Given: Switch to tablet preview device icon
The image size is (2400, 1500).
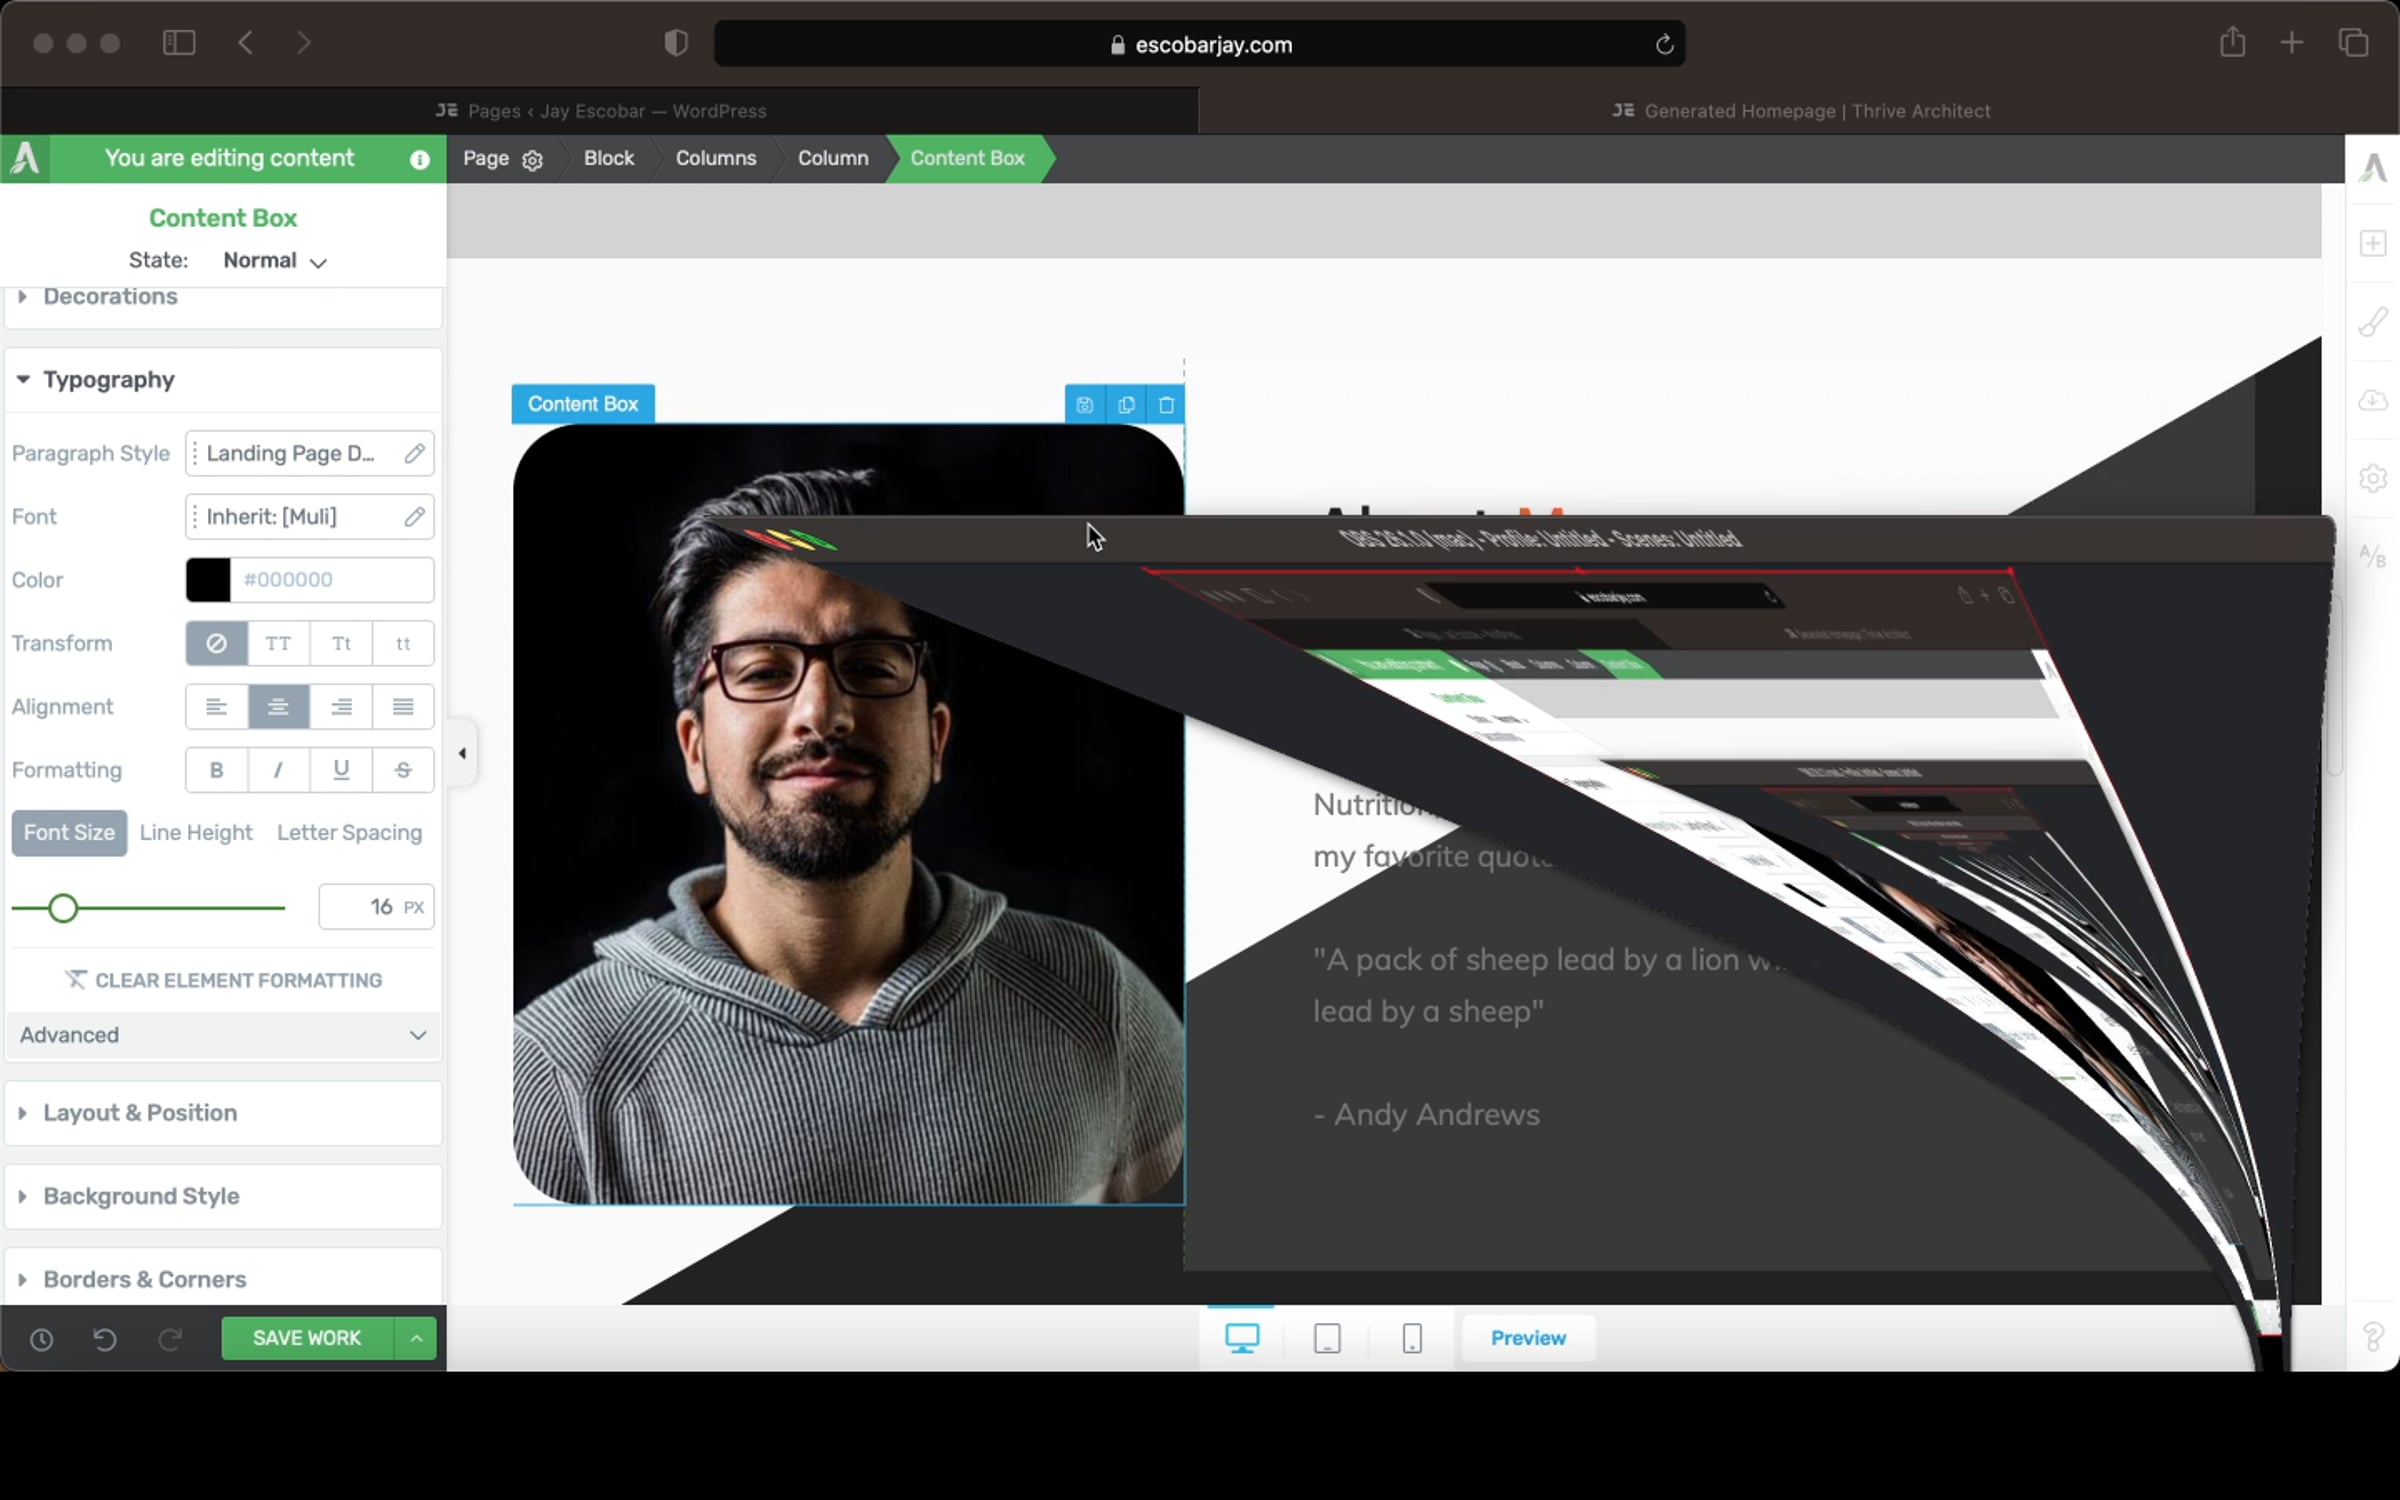Looking at the screenshot, I should coord(1327,1338).
